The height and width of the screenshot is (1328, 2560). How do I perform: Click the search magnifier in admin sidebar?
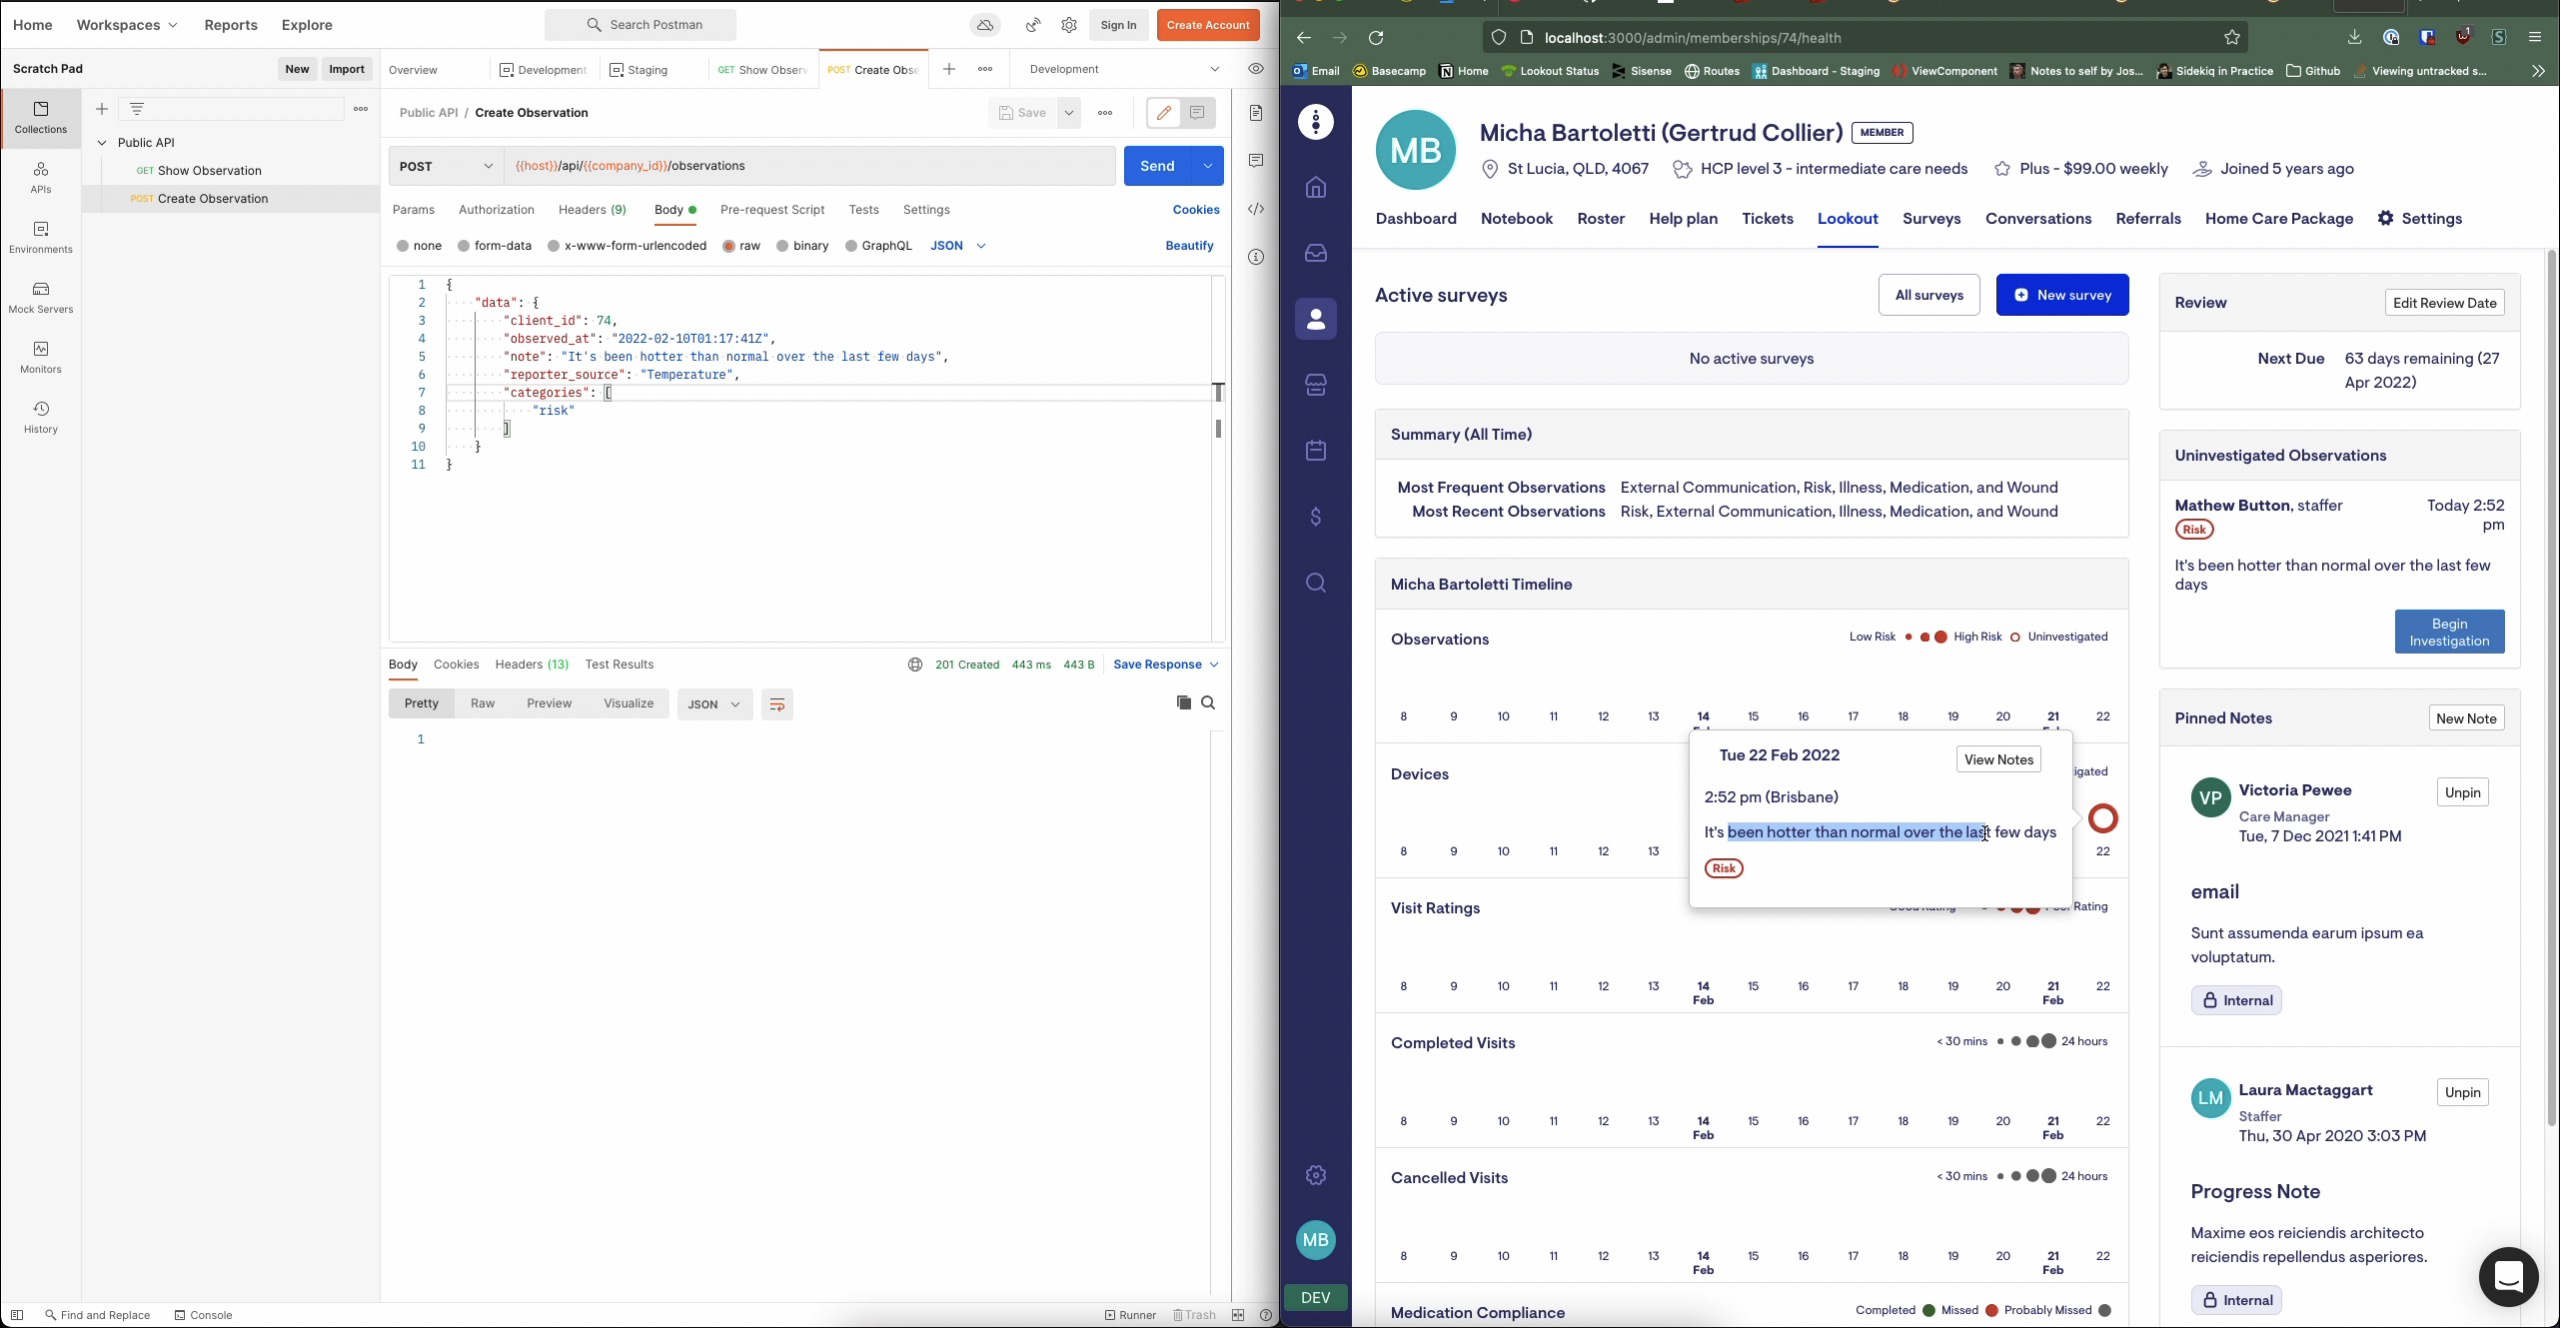1316,583
